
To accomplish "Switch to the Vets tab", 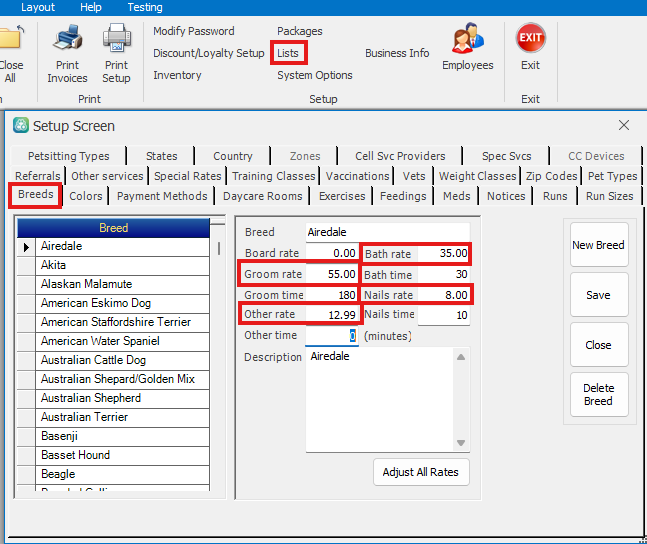I will point(414,176).
